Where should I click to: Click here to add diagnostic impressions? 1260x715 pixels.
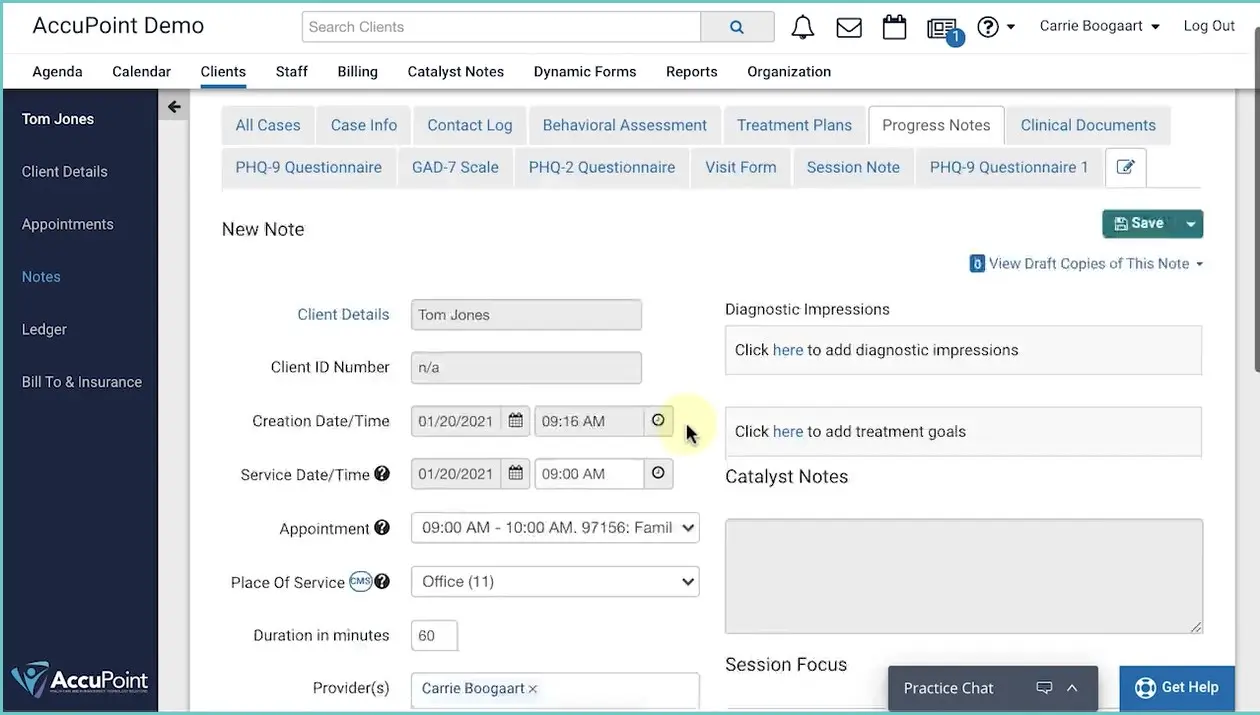point(788,350)
